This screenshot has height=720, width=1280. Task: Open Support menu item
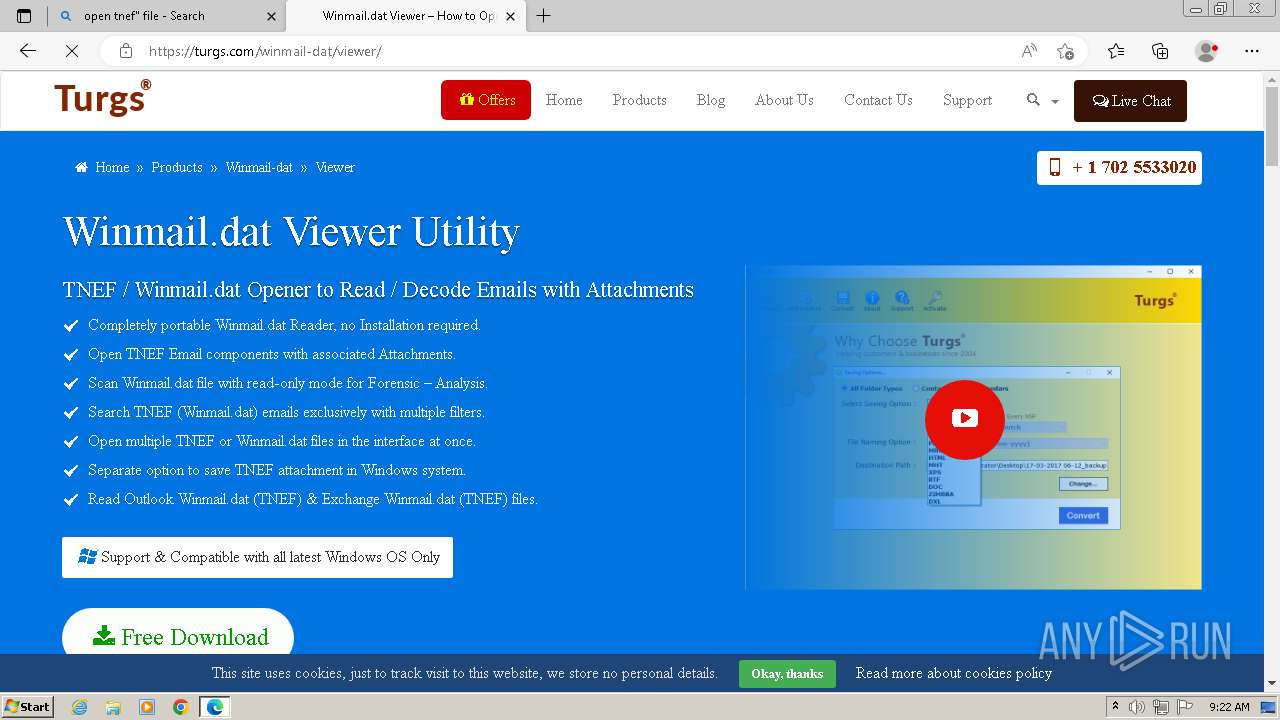coord(967,100)
